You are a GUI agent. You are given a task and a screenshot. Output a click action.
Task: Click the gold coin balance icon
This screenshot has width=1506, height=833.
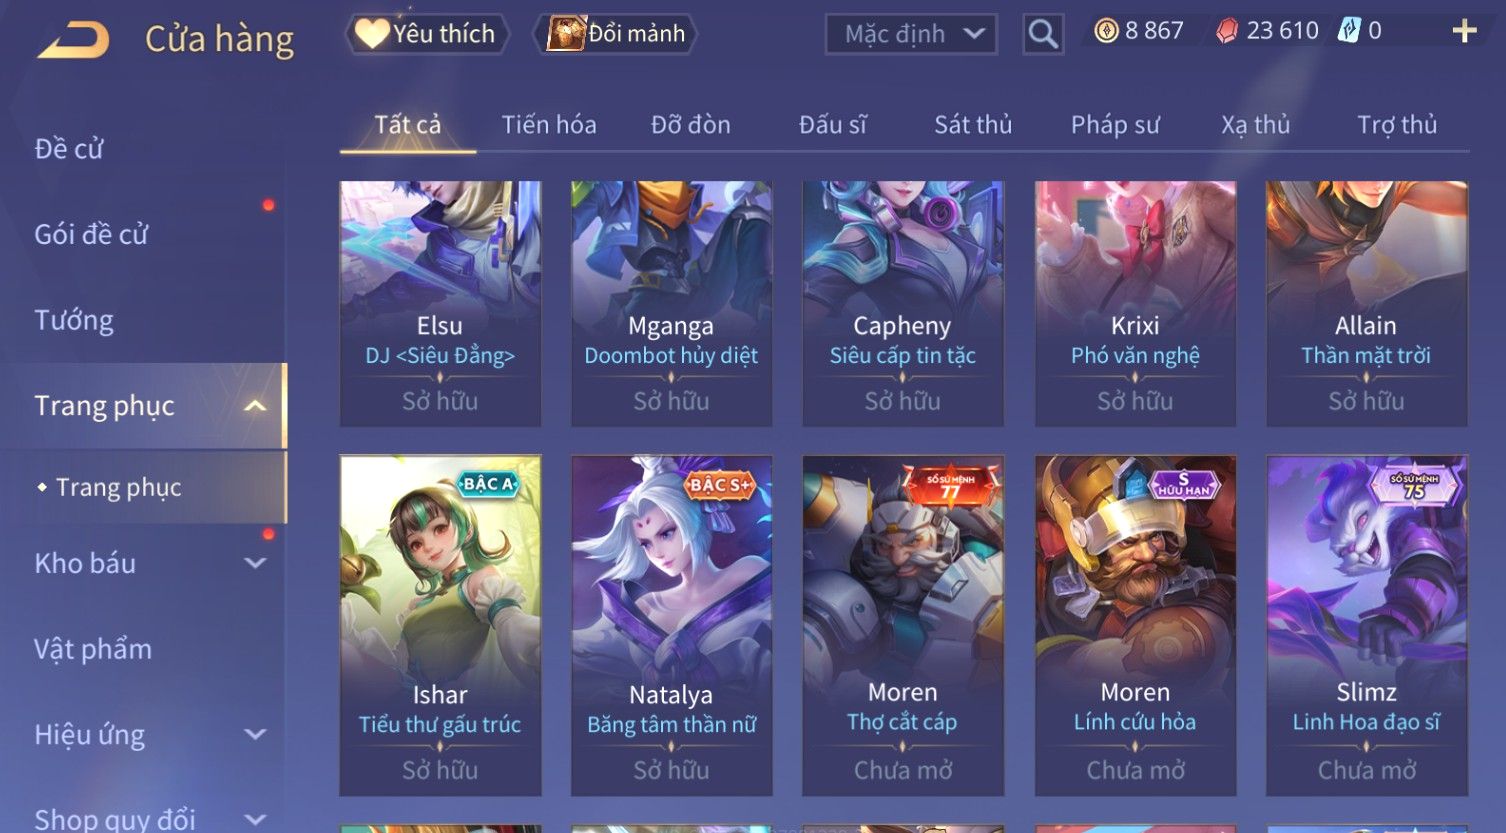(1106, 32)
